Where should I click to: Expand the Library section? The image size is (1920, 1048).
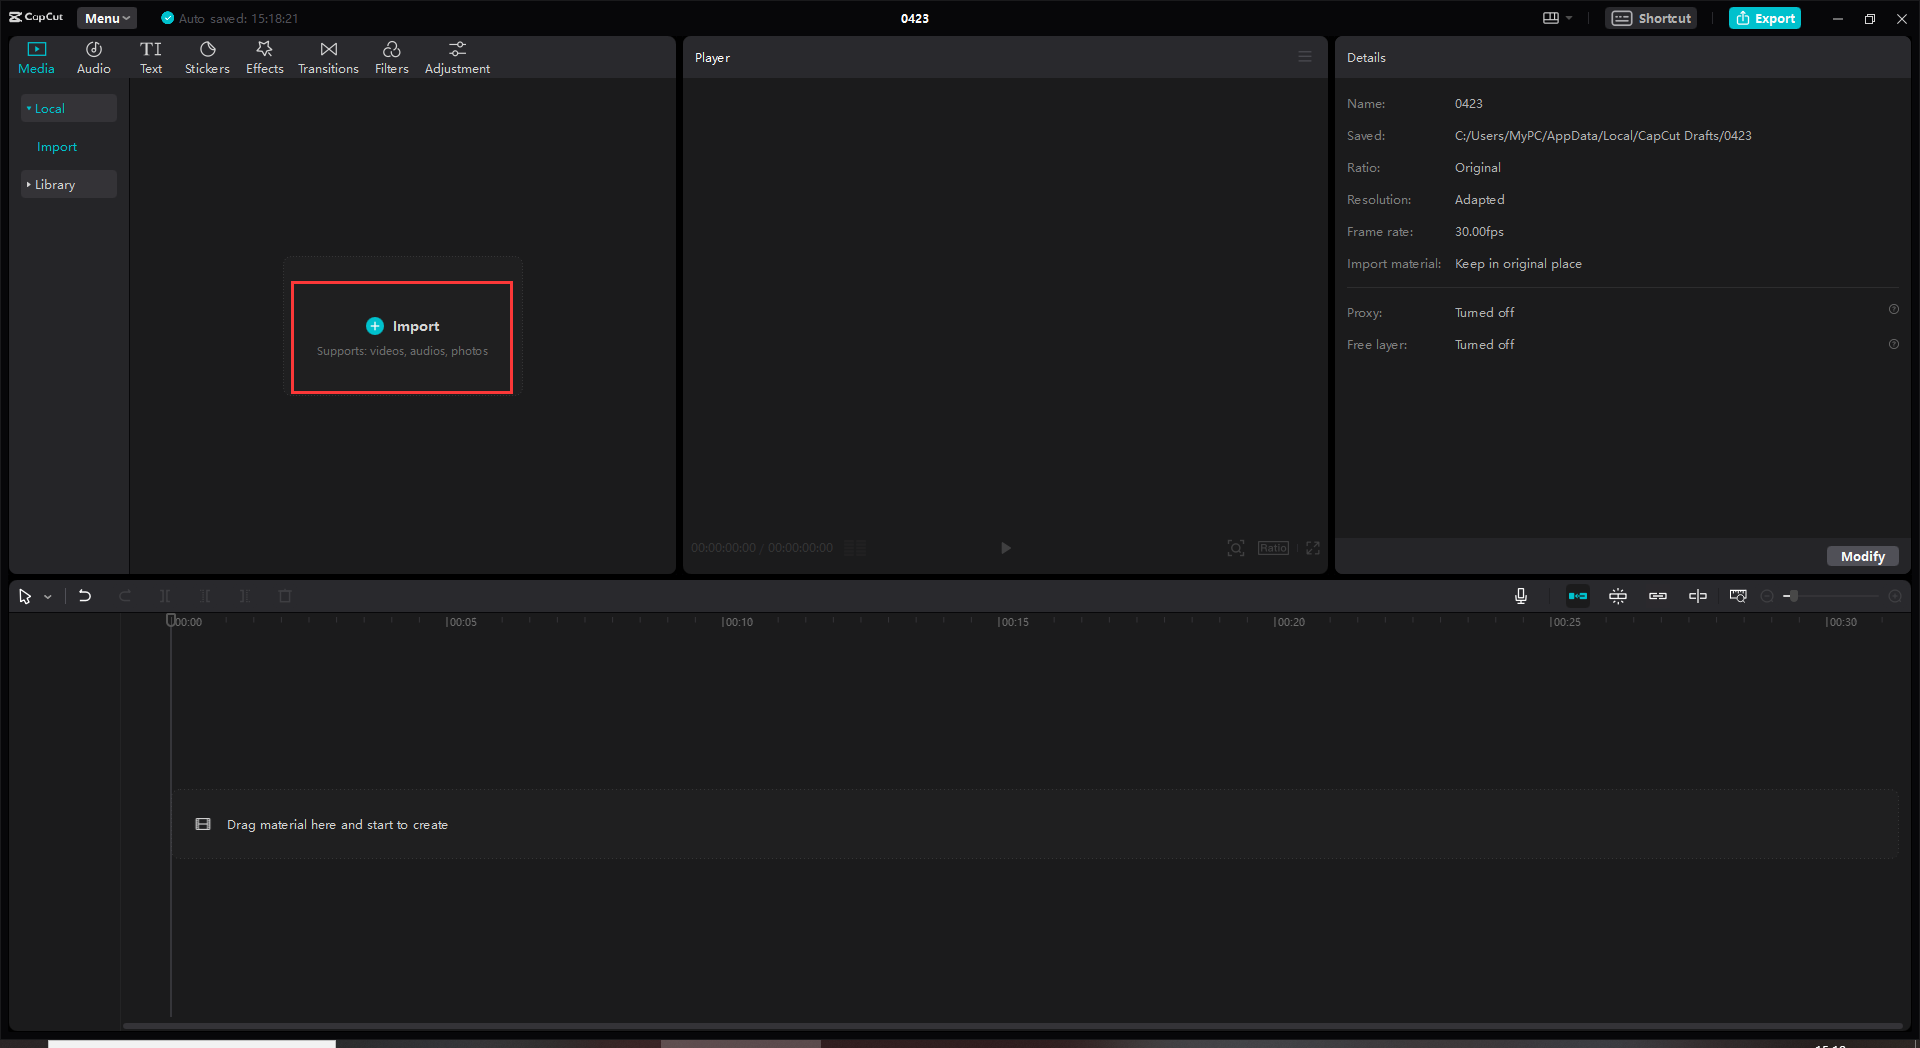click(x=55, y=184)
